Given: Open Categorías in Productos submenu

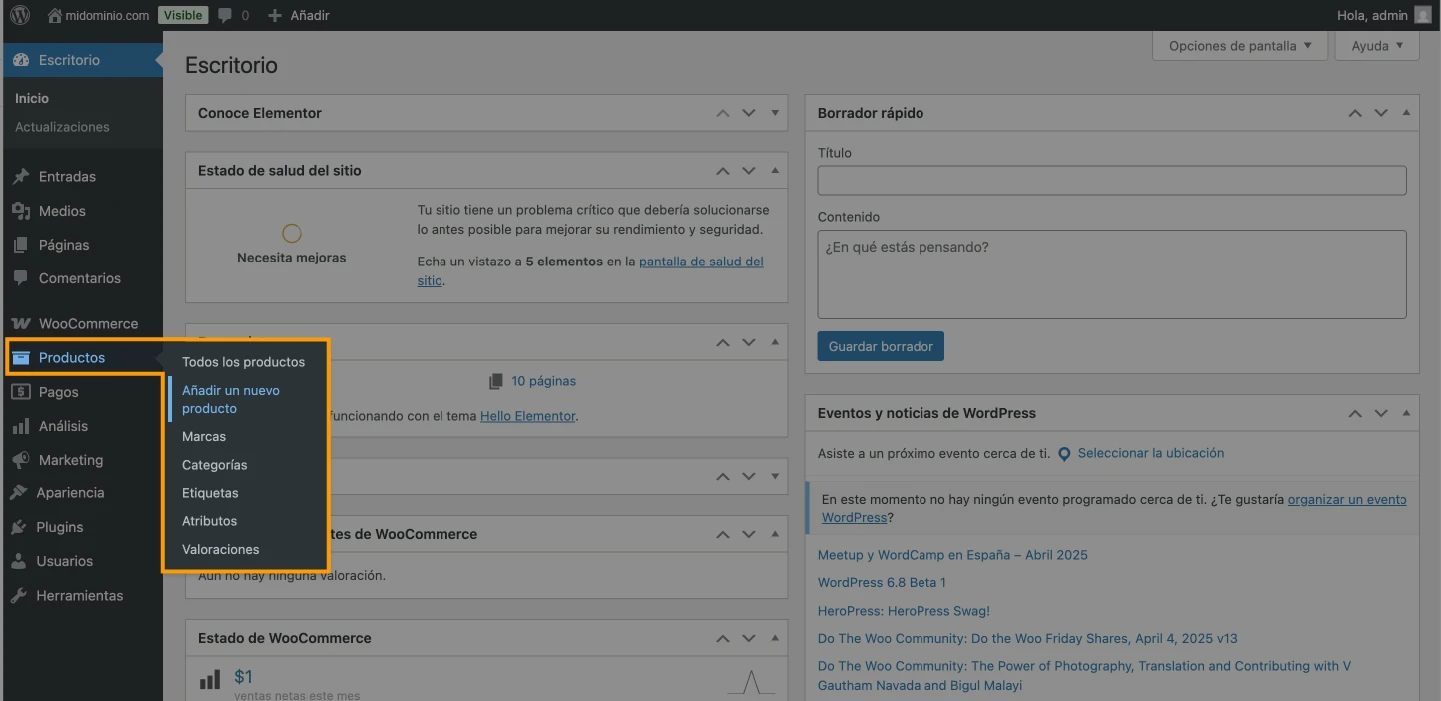Looking at the screenshot, I should point(214,465).
